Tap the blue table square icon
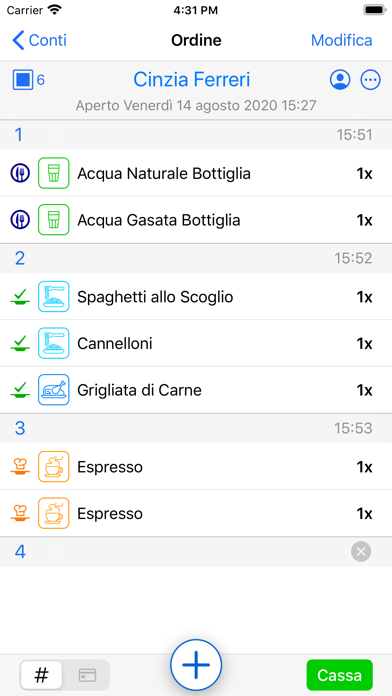392x696 pixels. (x=23, y=80)
